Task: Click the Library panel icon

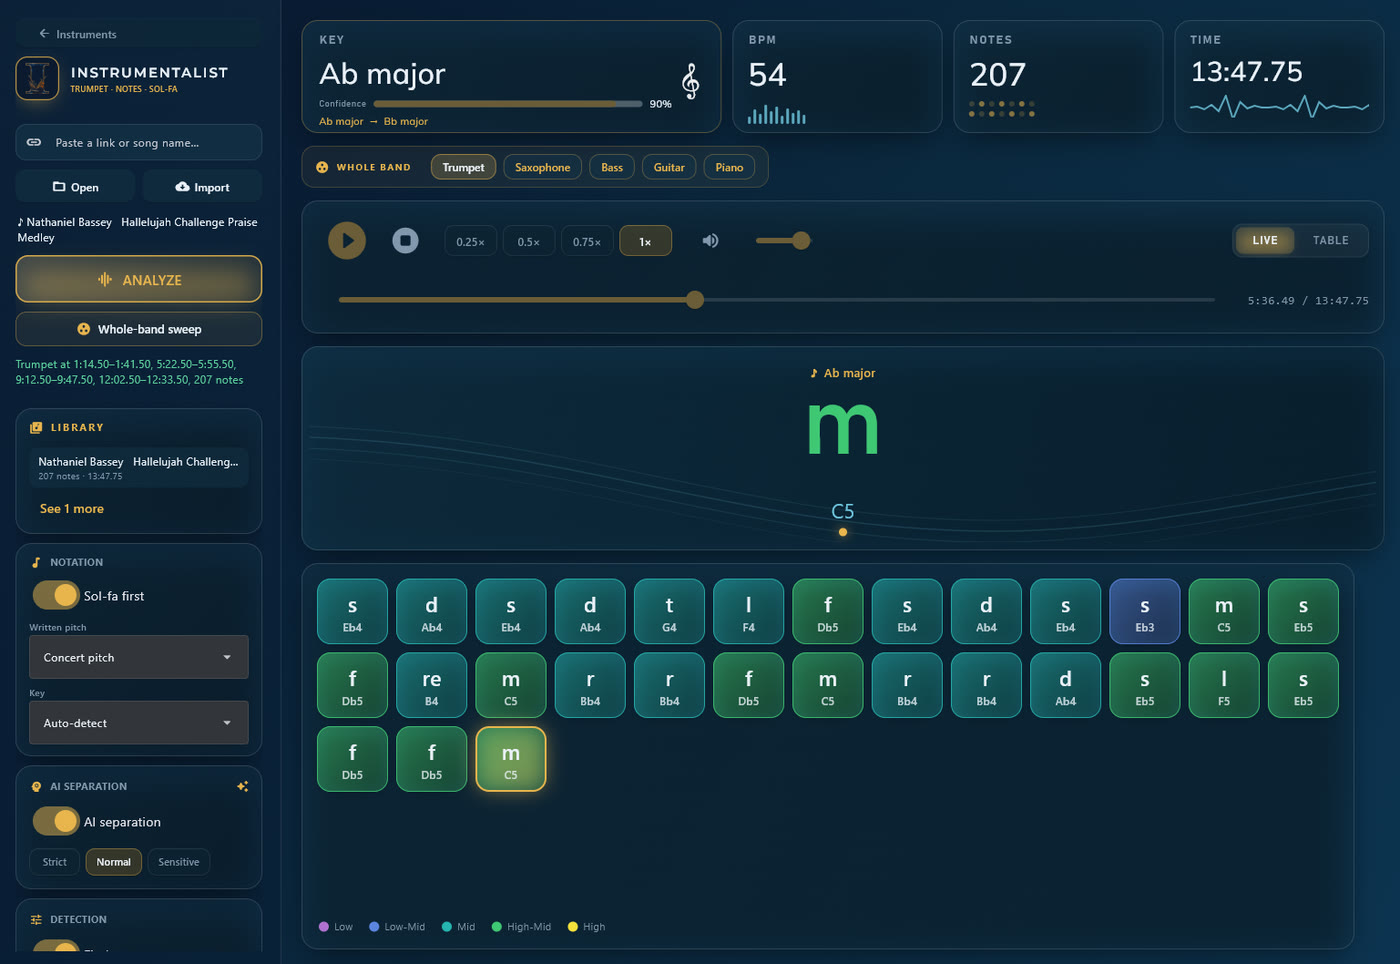Action: point(36,428)
